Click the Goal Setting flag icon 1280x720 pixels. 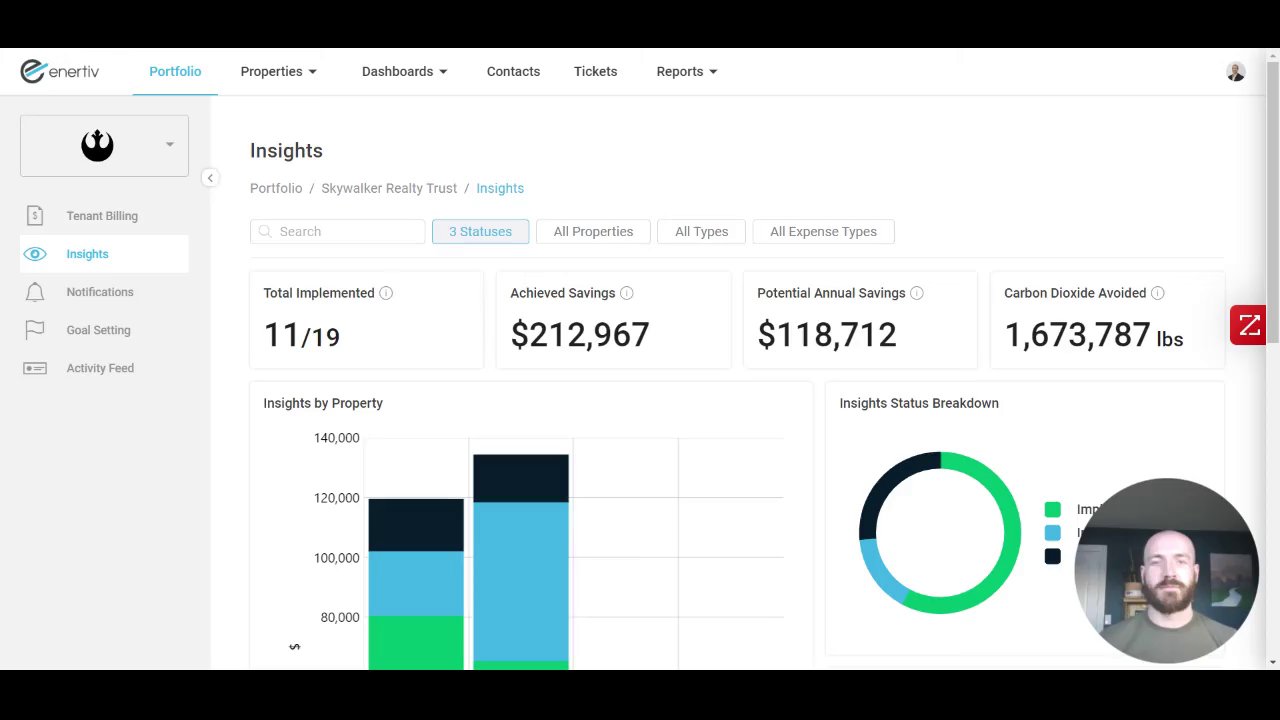click(35, 330)
